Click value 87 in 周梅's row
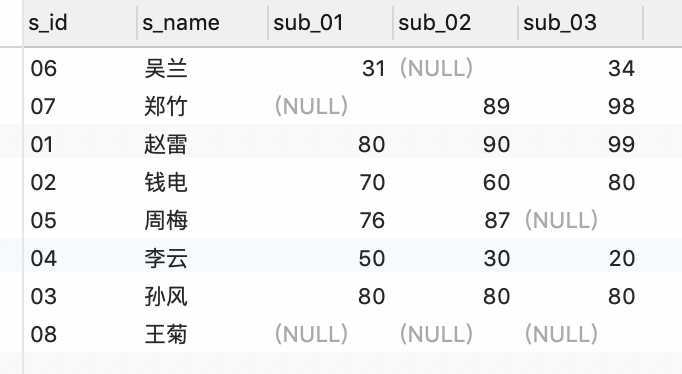This screenshot has height=374, width=682. click(497, 220)
